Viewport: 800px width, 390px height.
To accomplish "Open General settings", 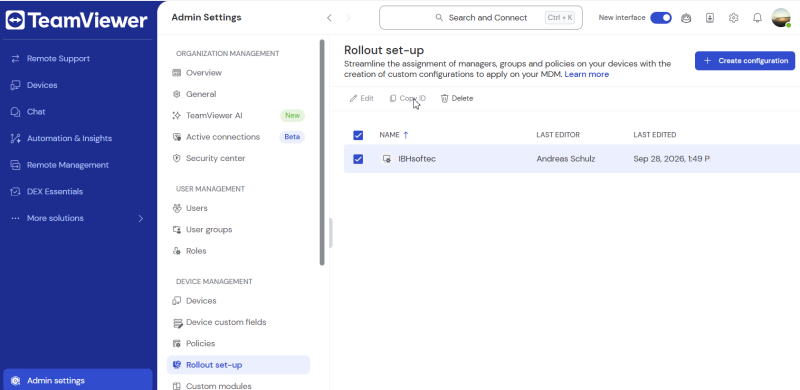I will click(201, 94).
